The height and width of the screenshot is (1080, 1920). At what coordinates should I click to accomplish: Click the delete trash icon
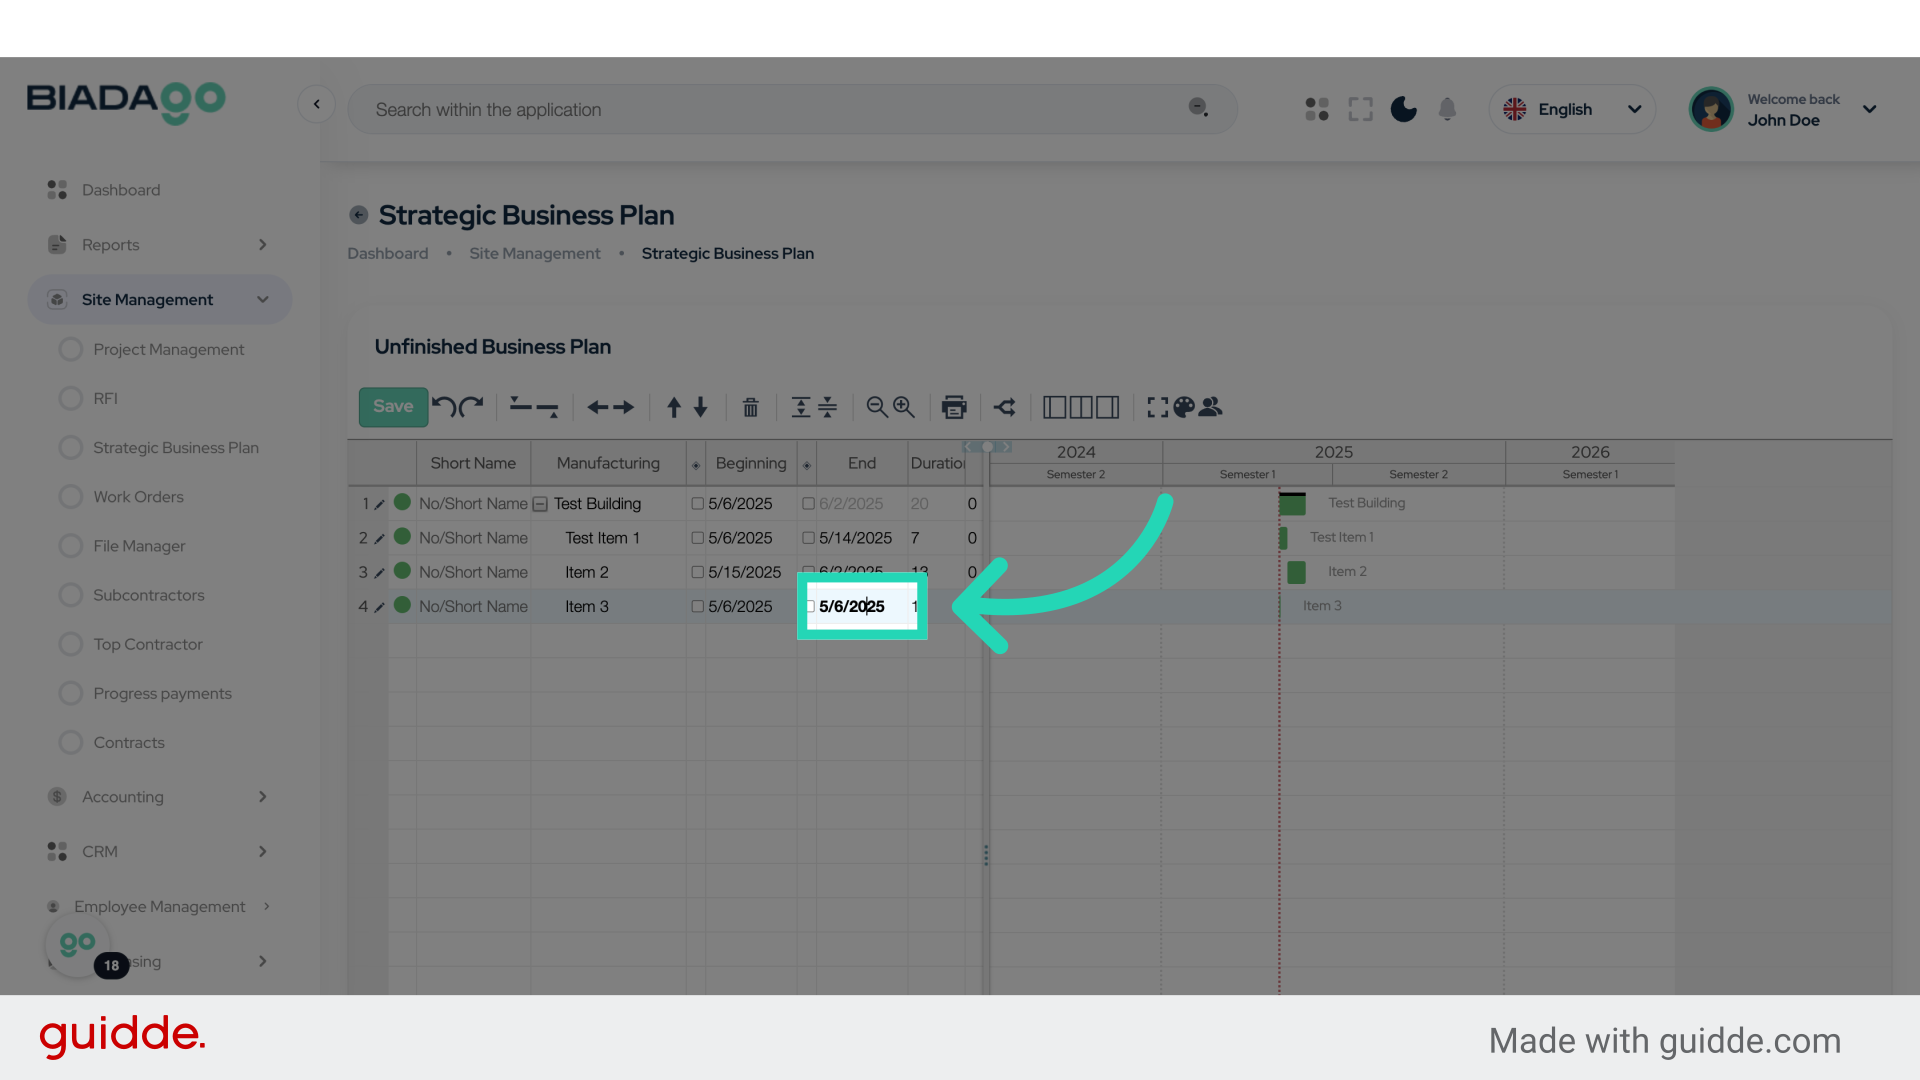(x=750, y=407)
